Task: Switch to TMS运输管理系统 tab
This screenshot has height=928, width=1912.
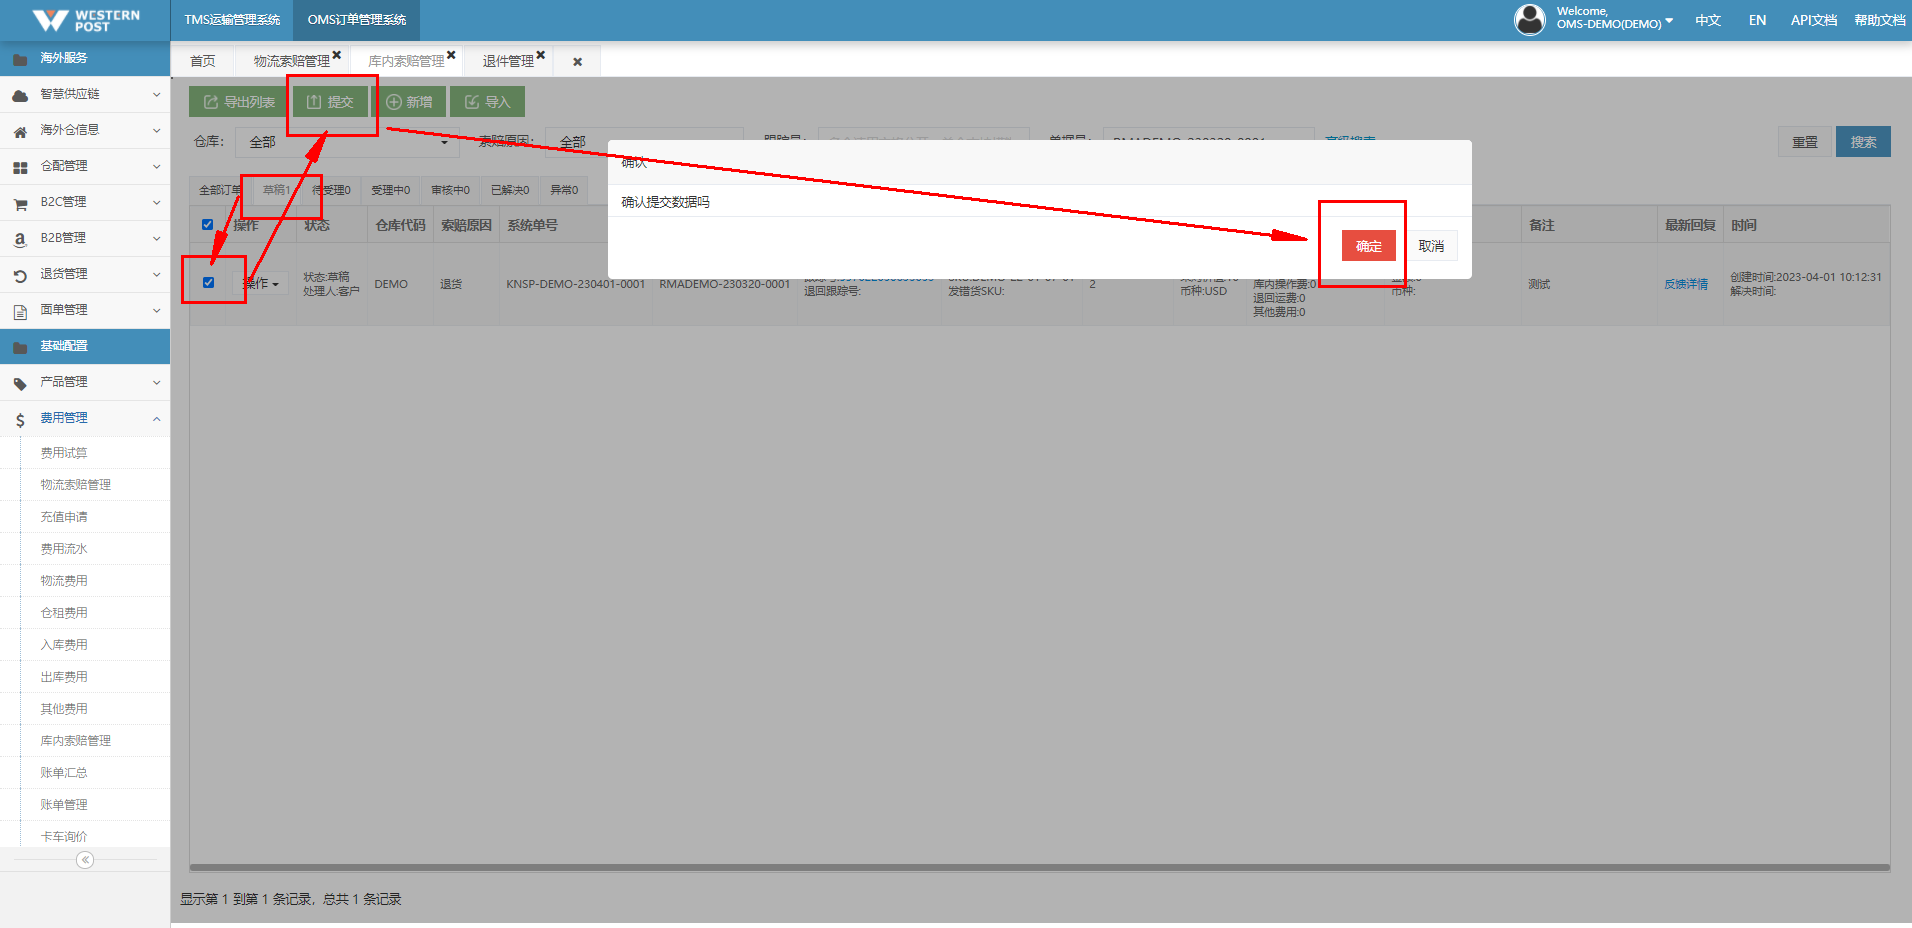Action: [232, 20]
